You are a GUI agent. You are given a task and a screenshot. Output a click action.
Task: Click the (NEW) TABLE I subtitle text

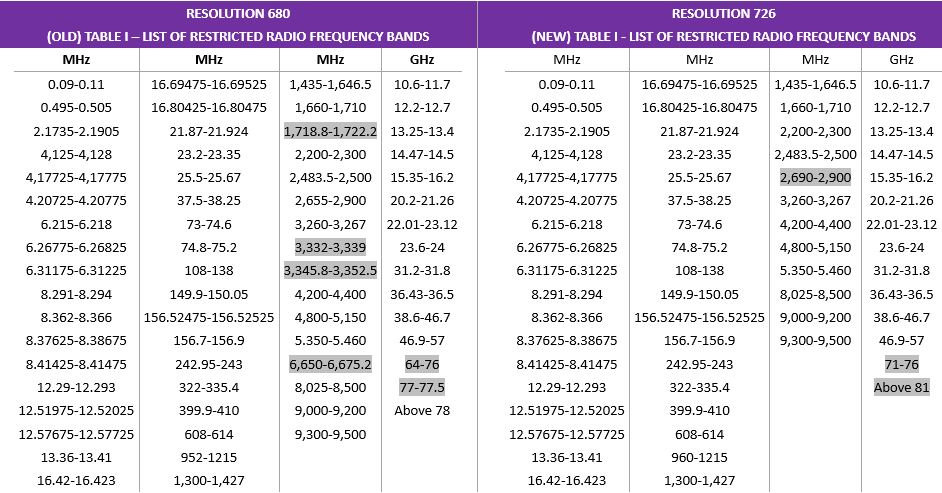[x=723, y=37]
